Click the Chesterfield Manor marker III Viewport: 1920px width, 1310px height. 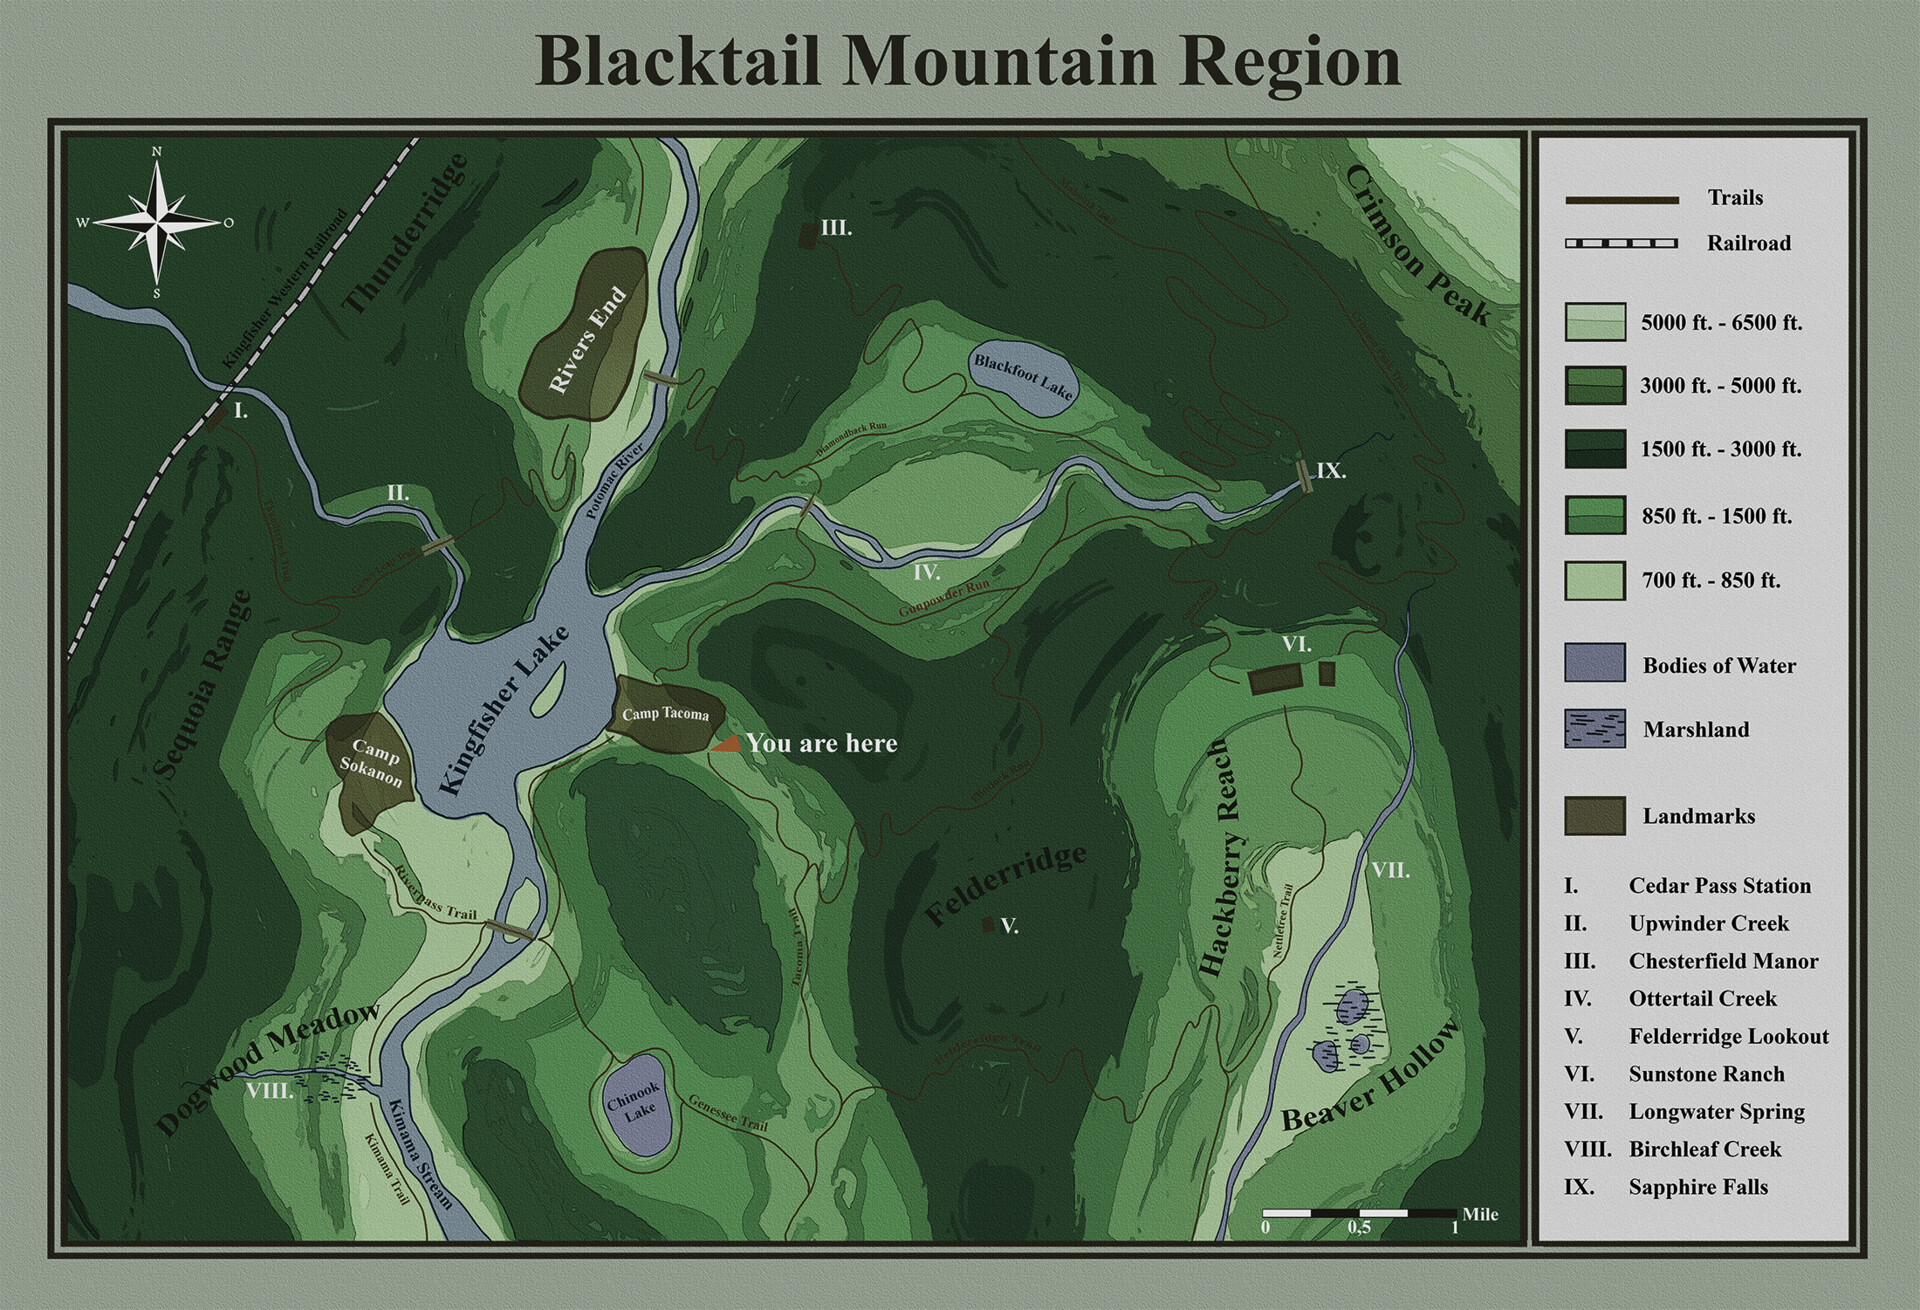click(808, 235)
